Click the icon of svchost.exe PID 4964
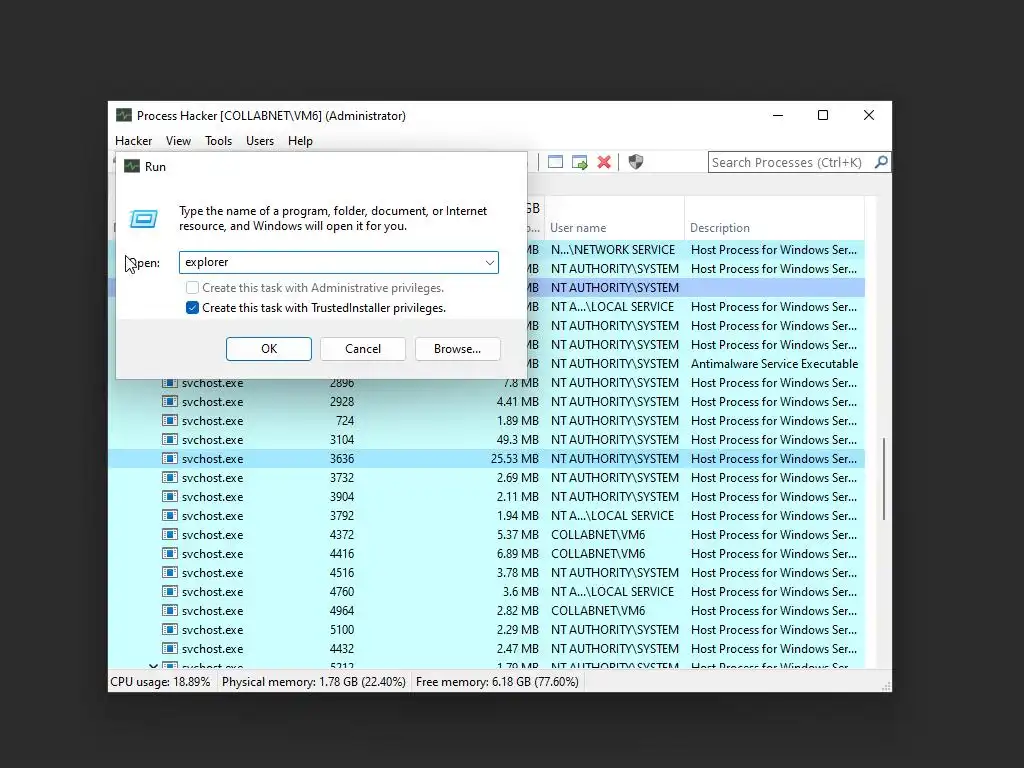 170,611
